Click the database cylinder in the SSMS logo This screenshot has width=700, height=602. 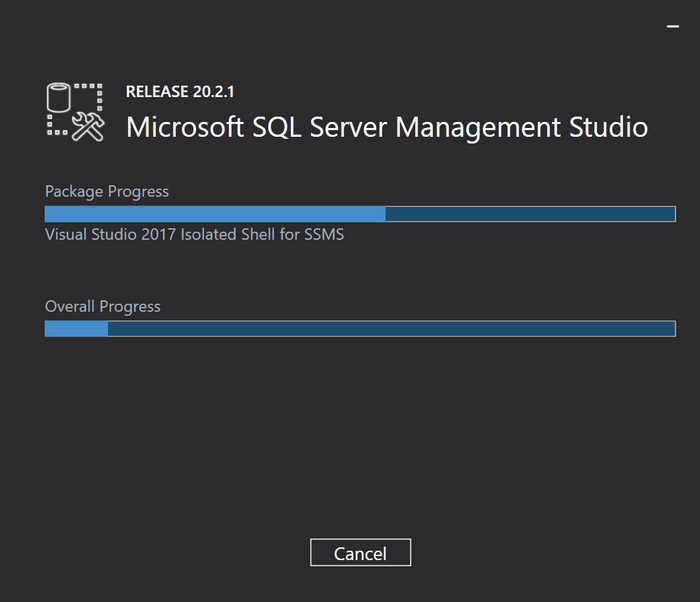coord(61,99)
